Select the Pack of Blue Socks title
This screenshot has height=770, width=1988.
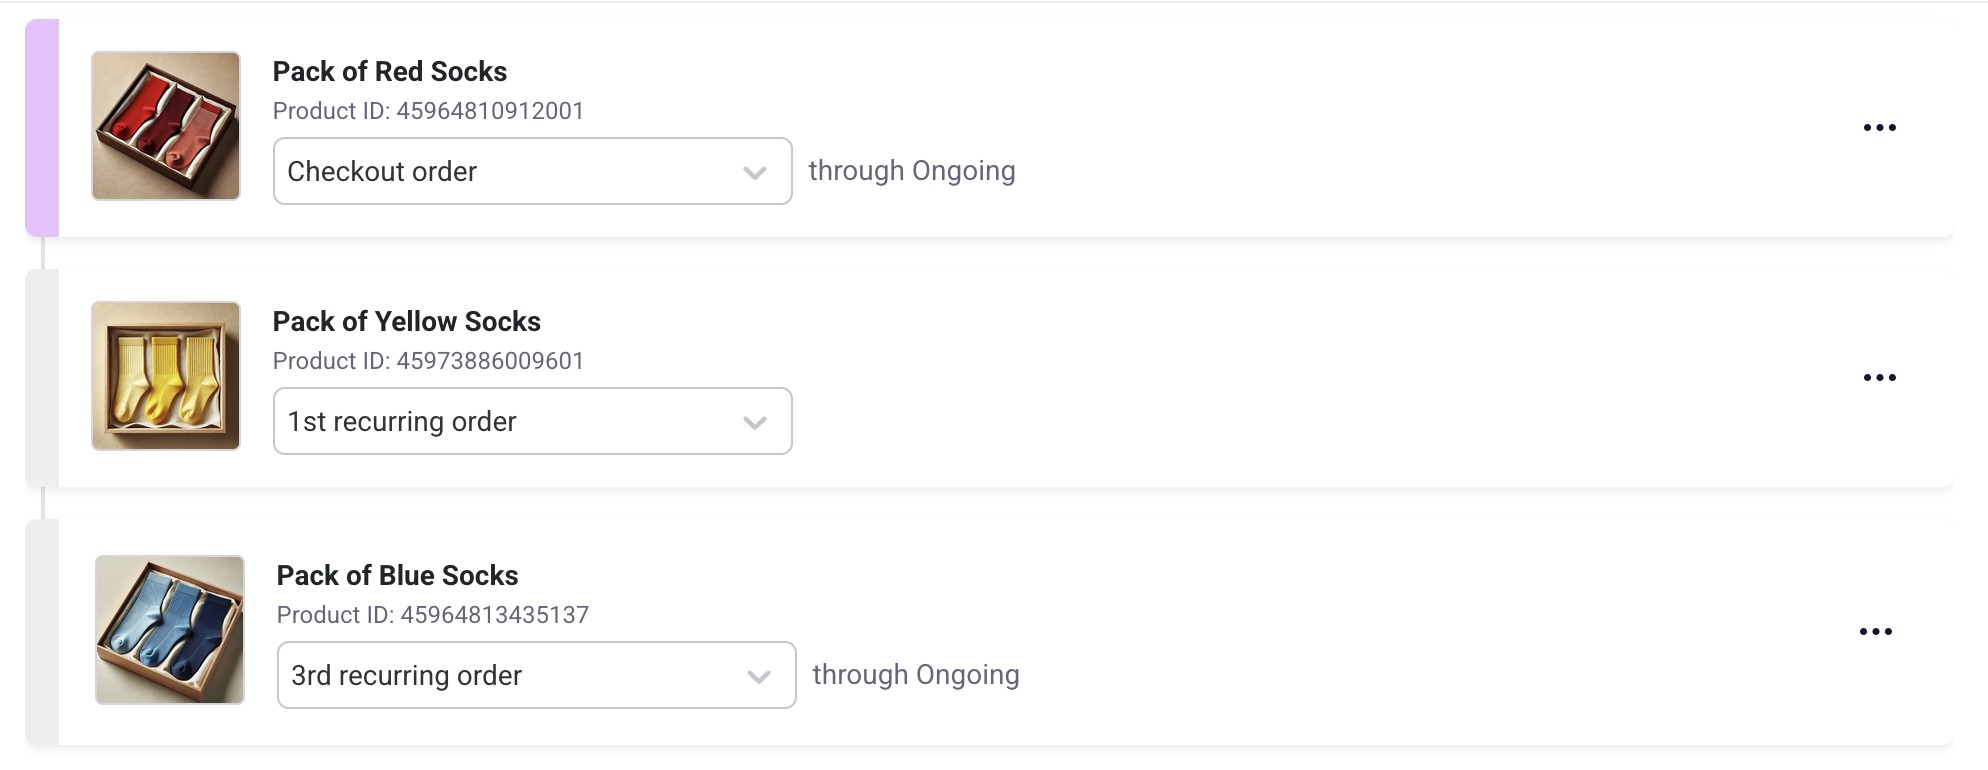pos(397,576)
